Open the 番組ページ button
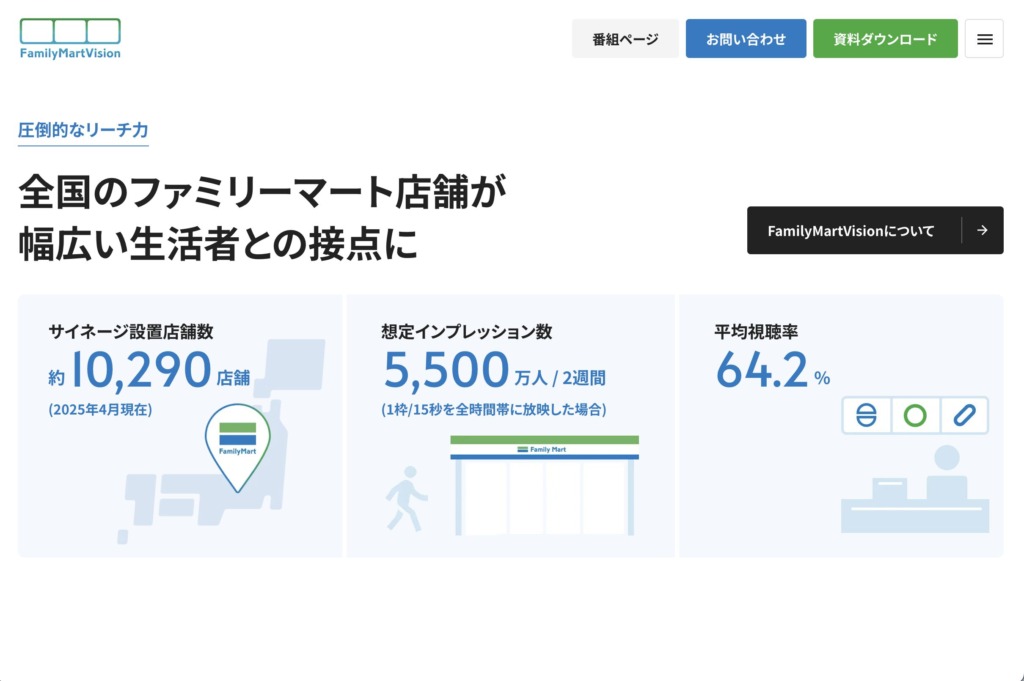 click(x=625, y=39)
